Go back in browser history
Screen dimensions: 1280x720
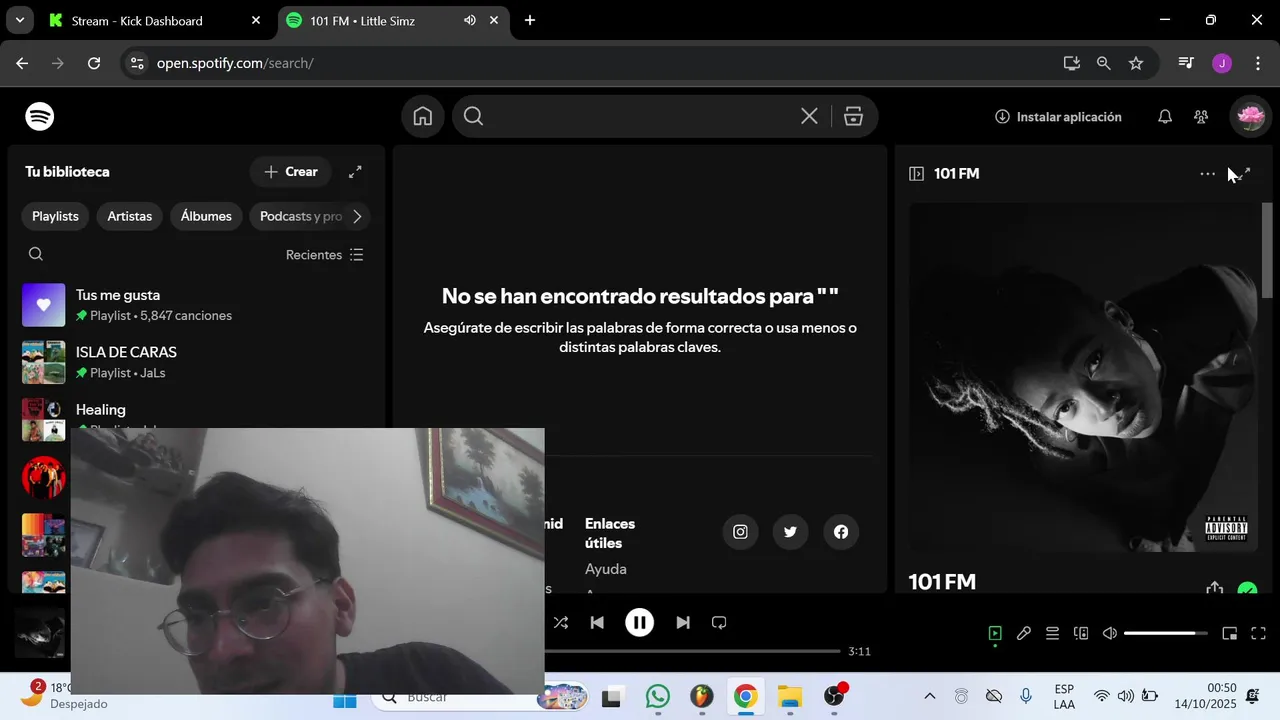click(x=22, y=63)
